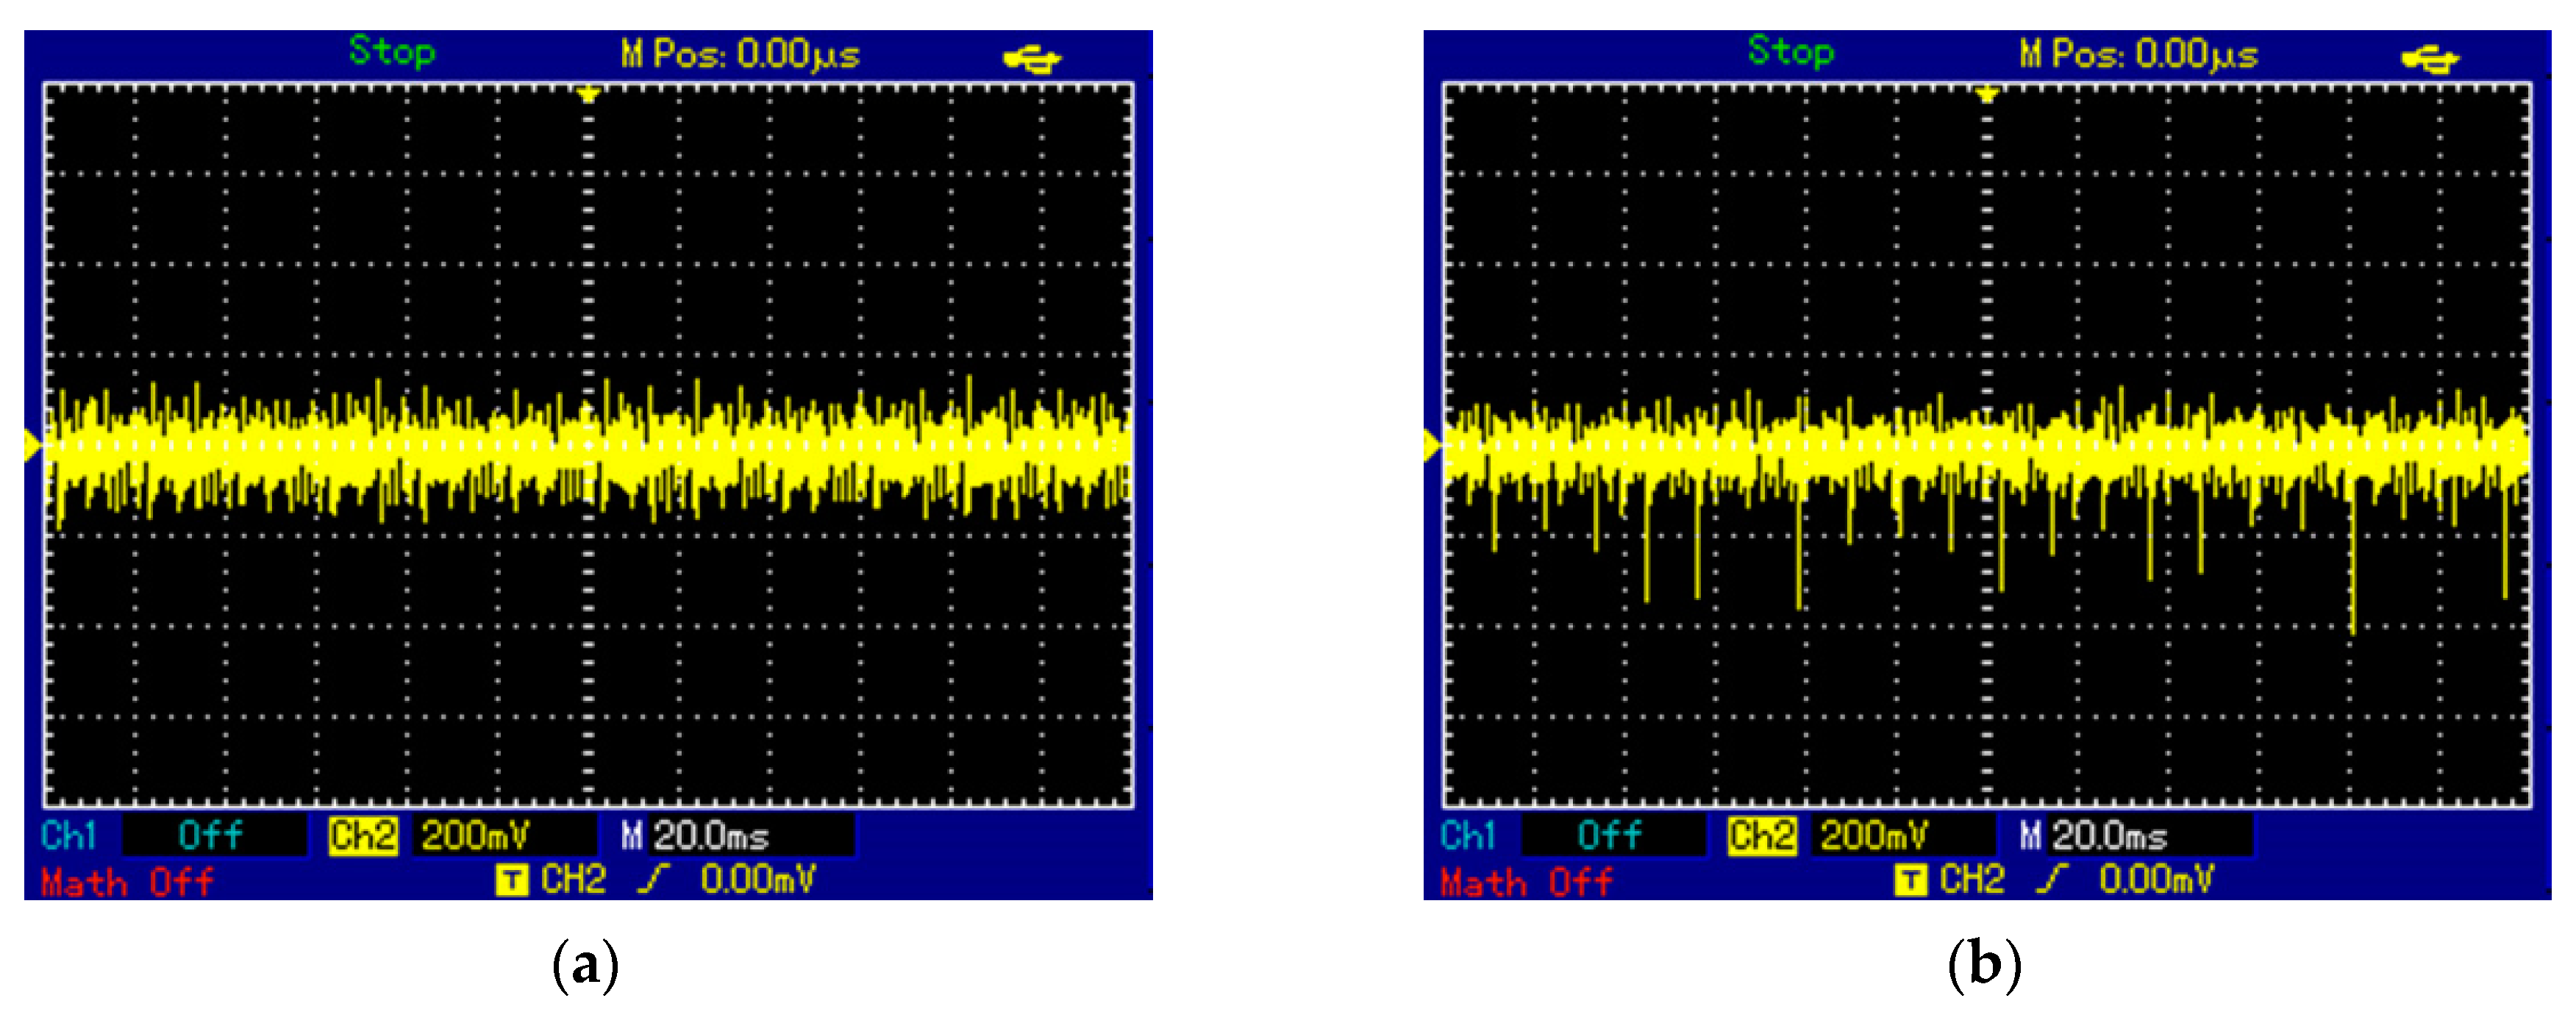
Task: Click the trigger T icon in screen (b)
Action: pyautogui.click(x=1910, y=880)
